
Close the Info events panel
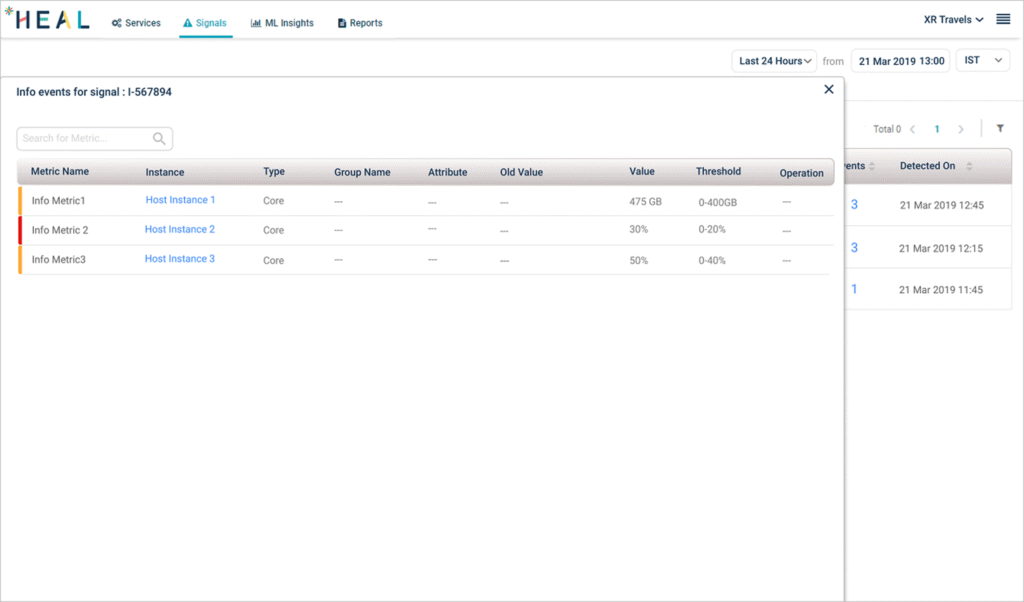tap(828, 90)
